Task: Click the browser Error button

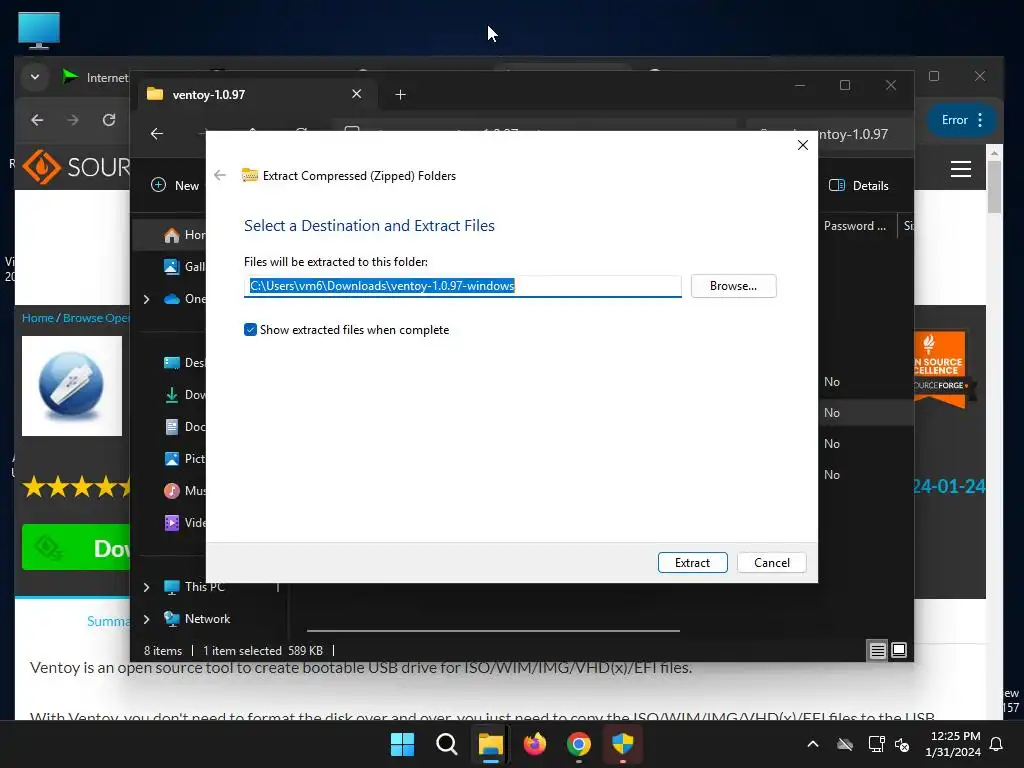Action: click(x=962, y=120)
